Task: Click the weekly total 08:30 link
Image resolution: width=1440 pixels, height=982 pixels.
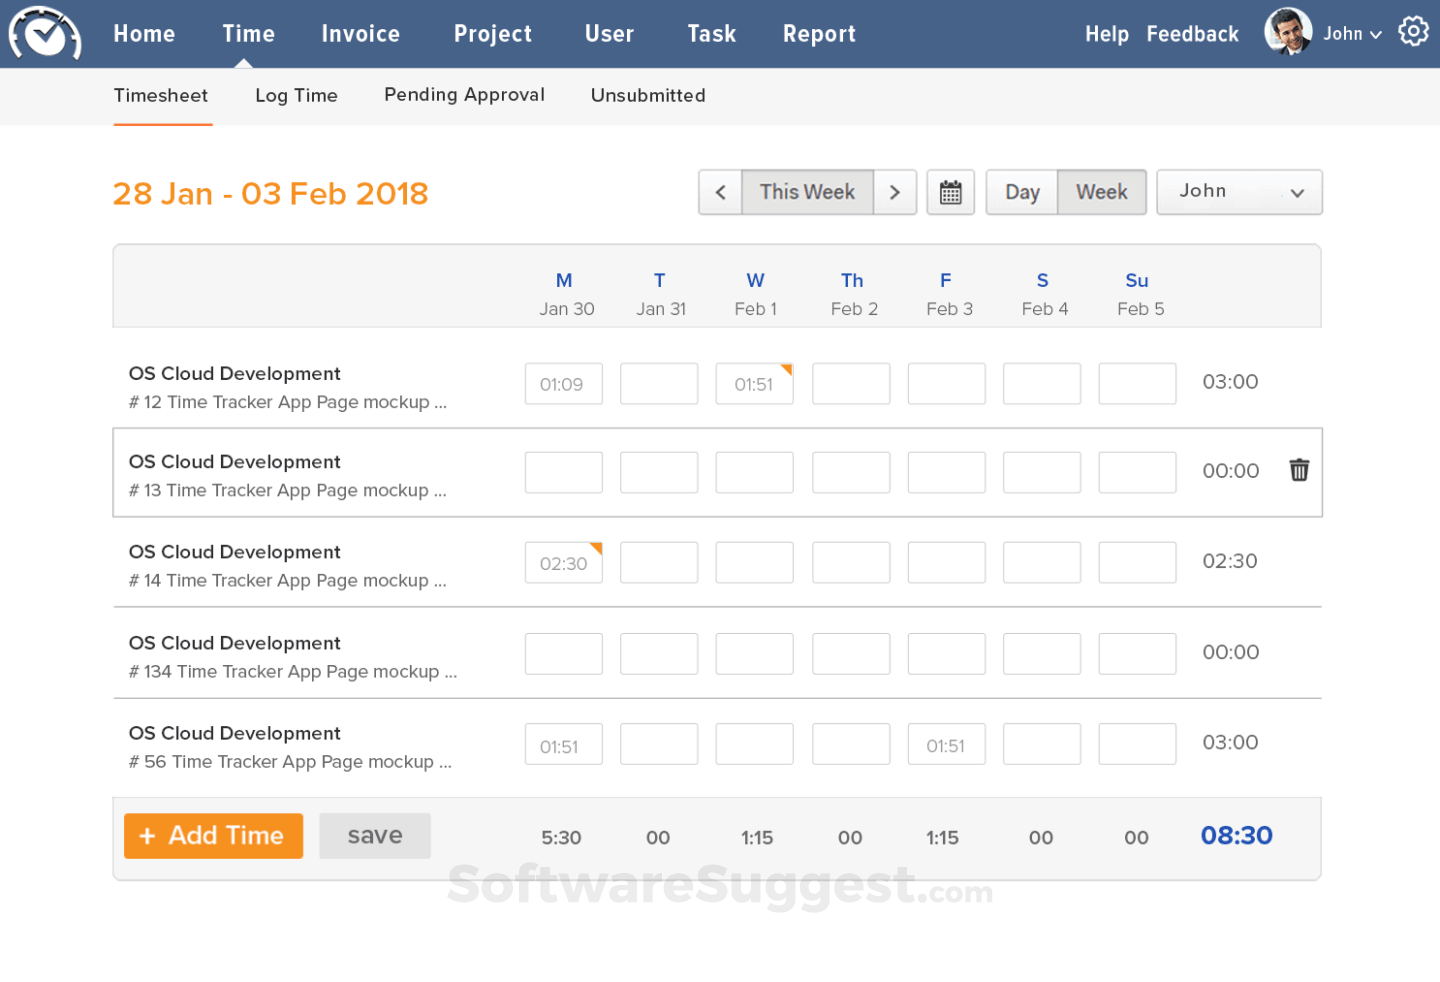Action: click(x=1236, y=835)
